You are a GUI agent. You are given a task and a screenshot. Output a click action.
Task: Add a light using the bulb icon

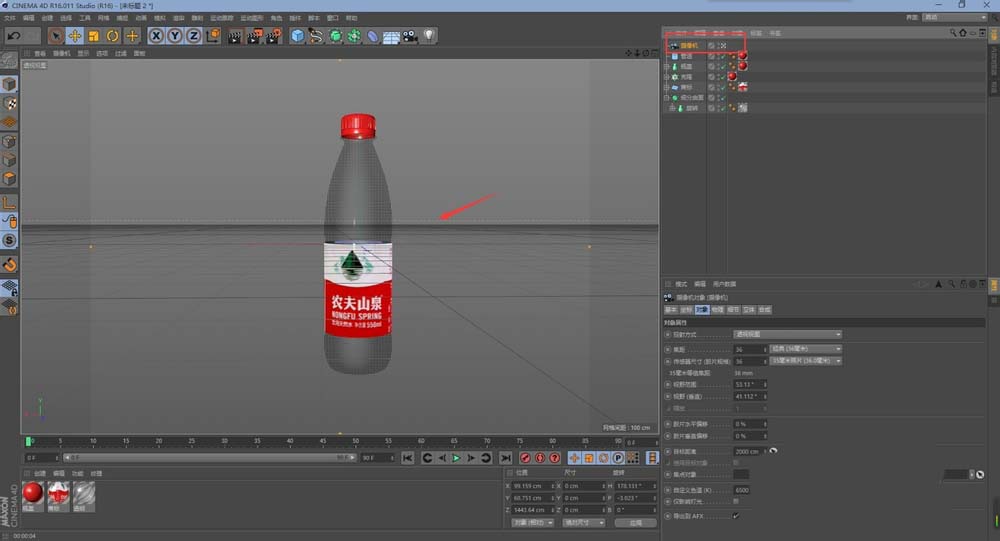(x=429, y=36)
